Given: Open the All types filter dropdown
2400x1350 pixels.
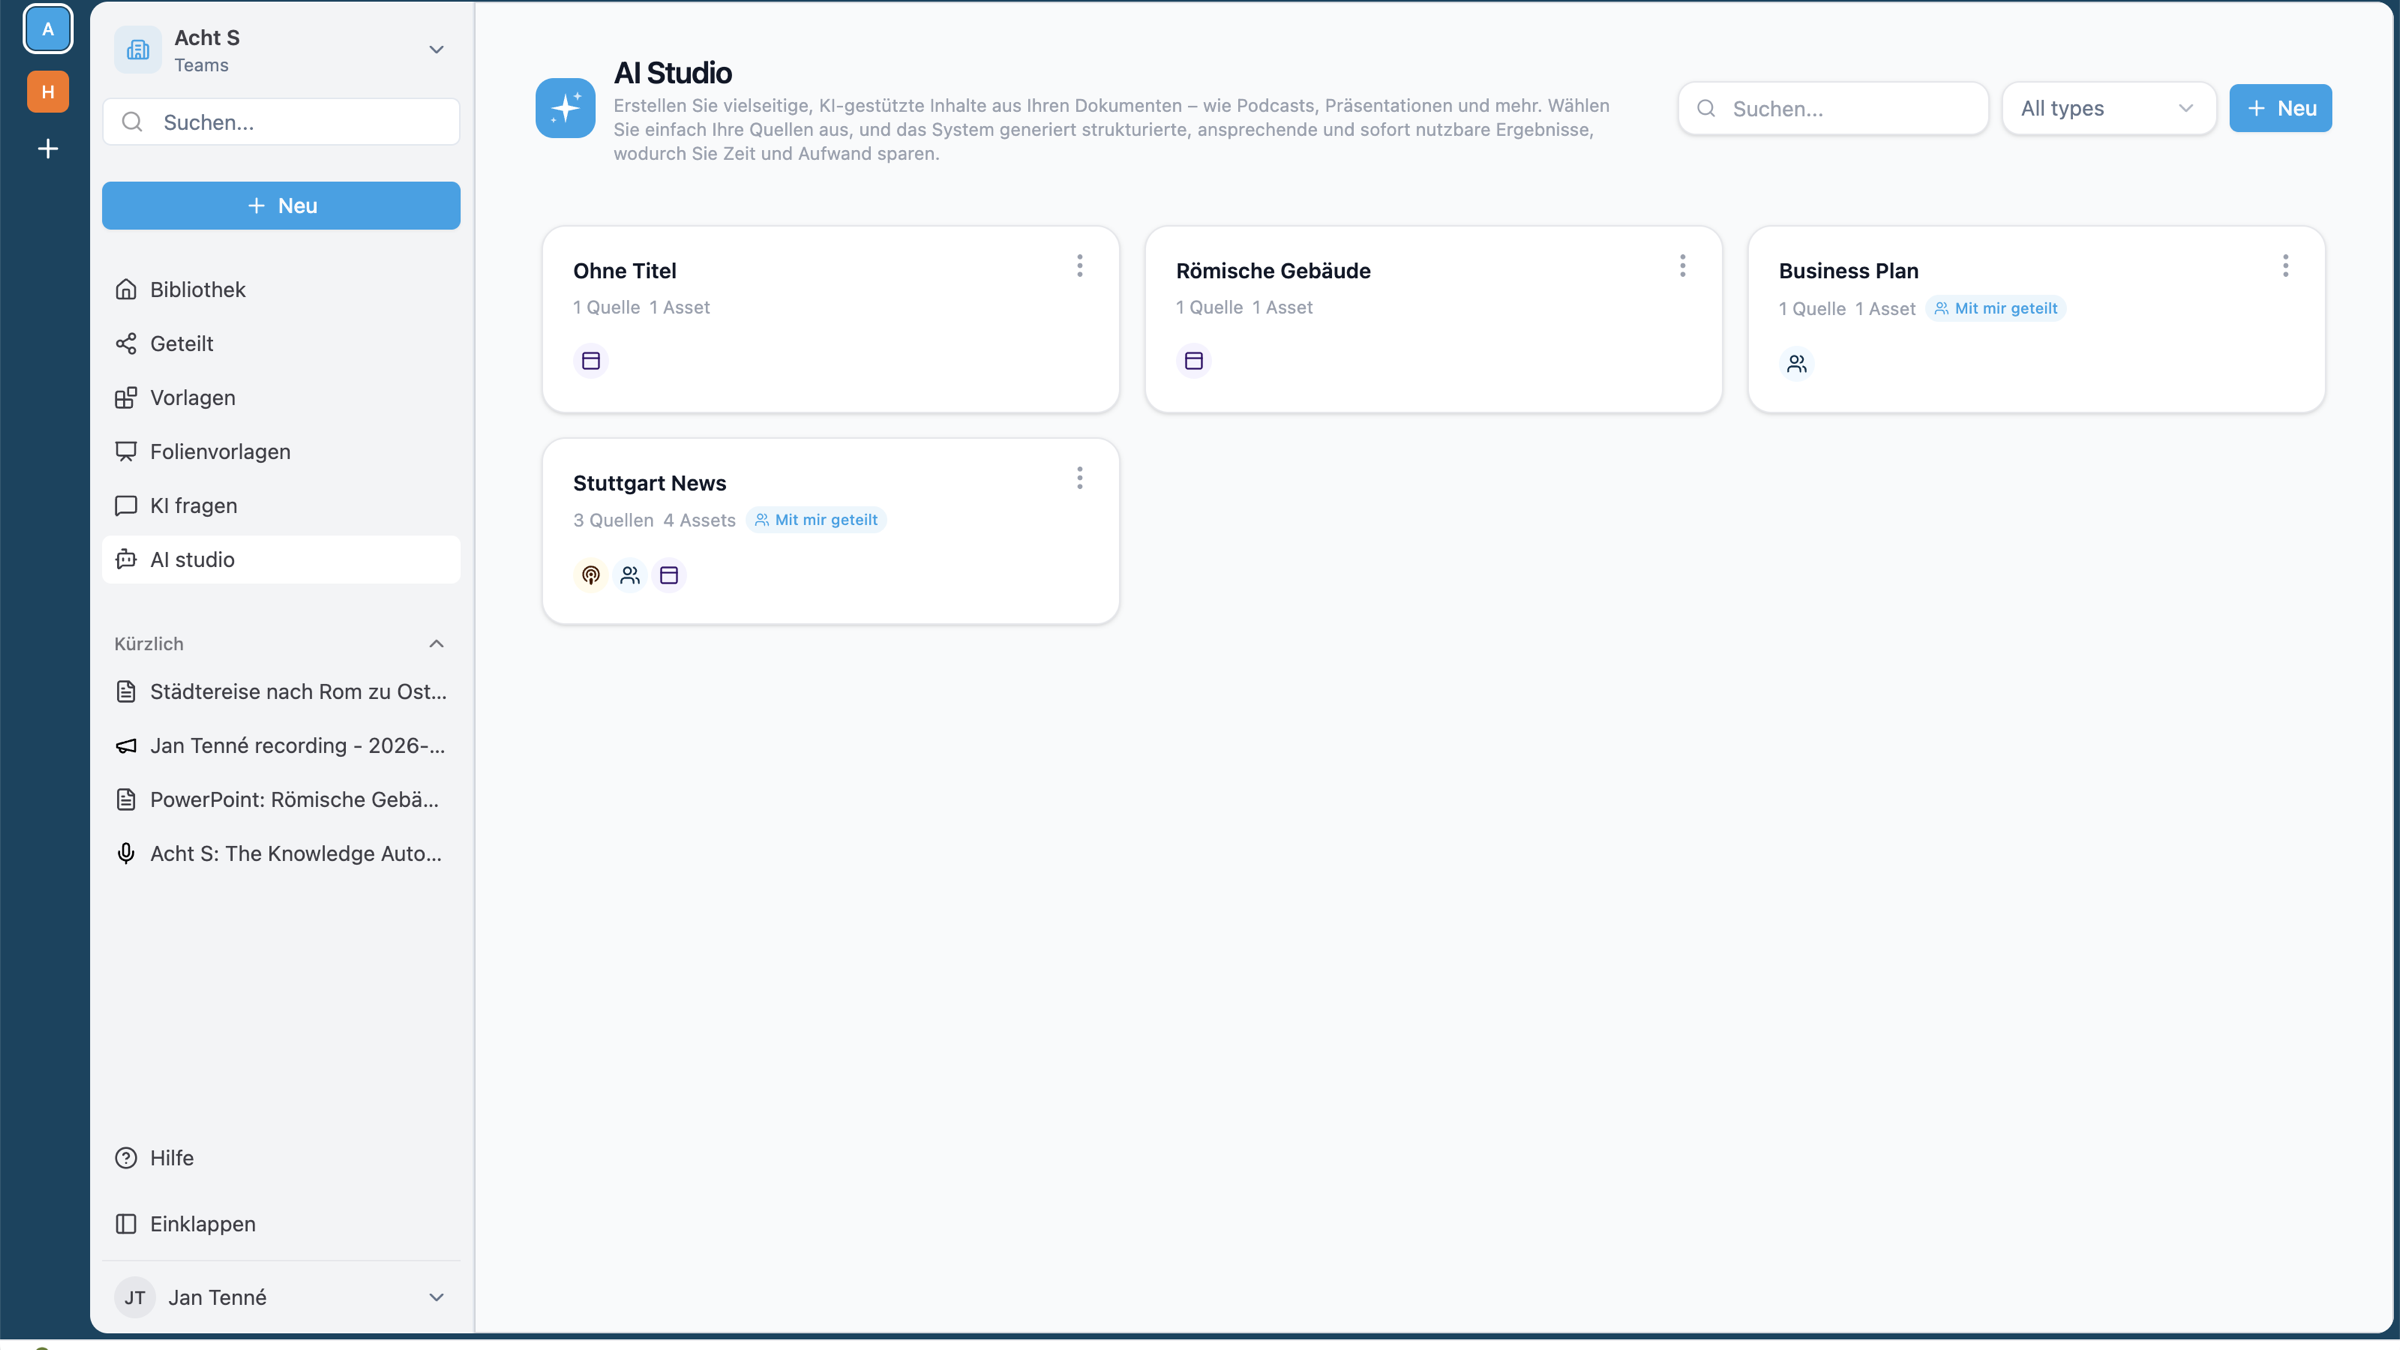Looking at the screenshot, I should tap(2109, 108).
